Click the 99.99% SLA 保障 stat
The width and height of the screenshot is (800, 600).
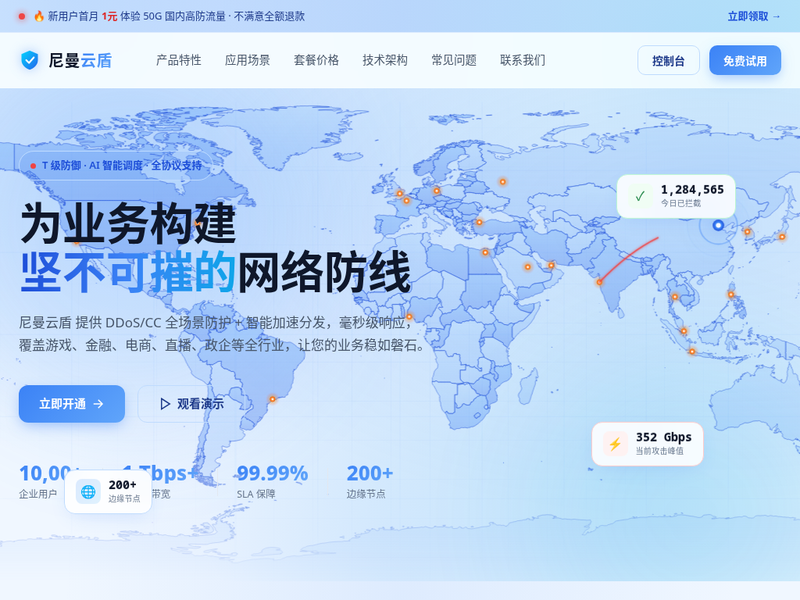pyautogui.click(x=272, y=481)
